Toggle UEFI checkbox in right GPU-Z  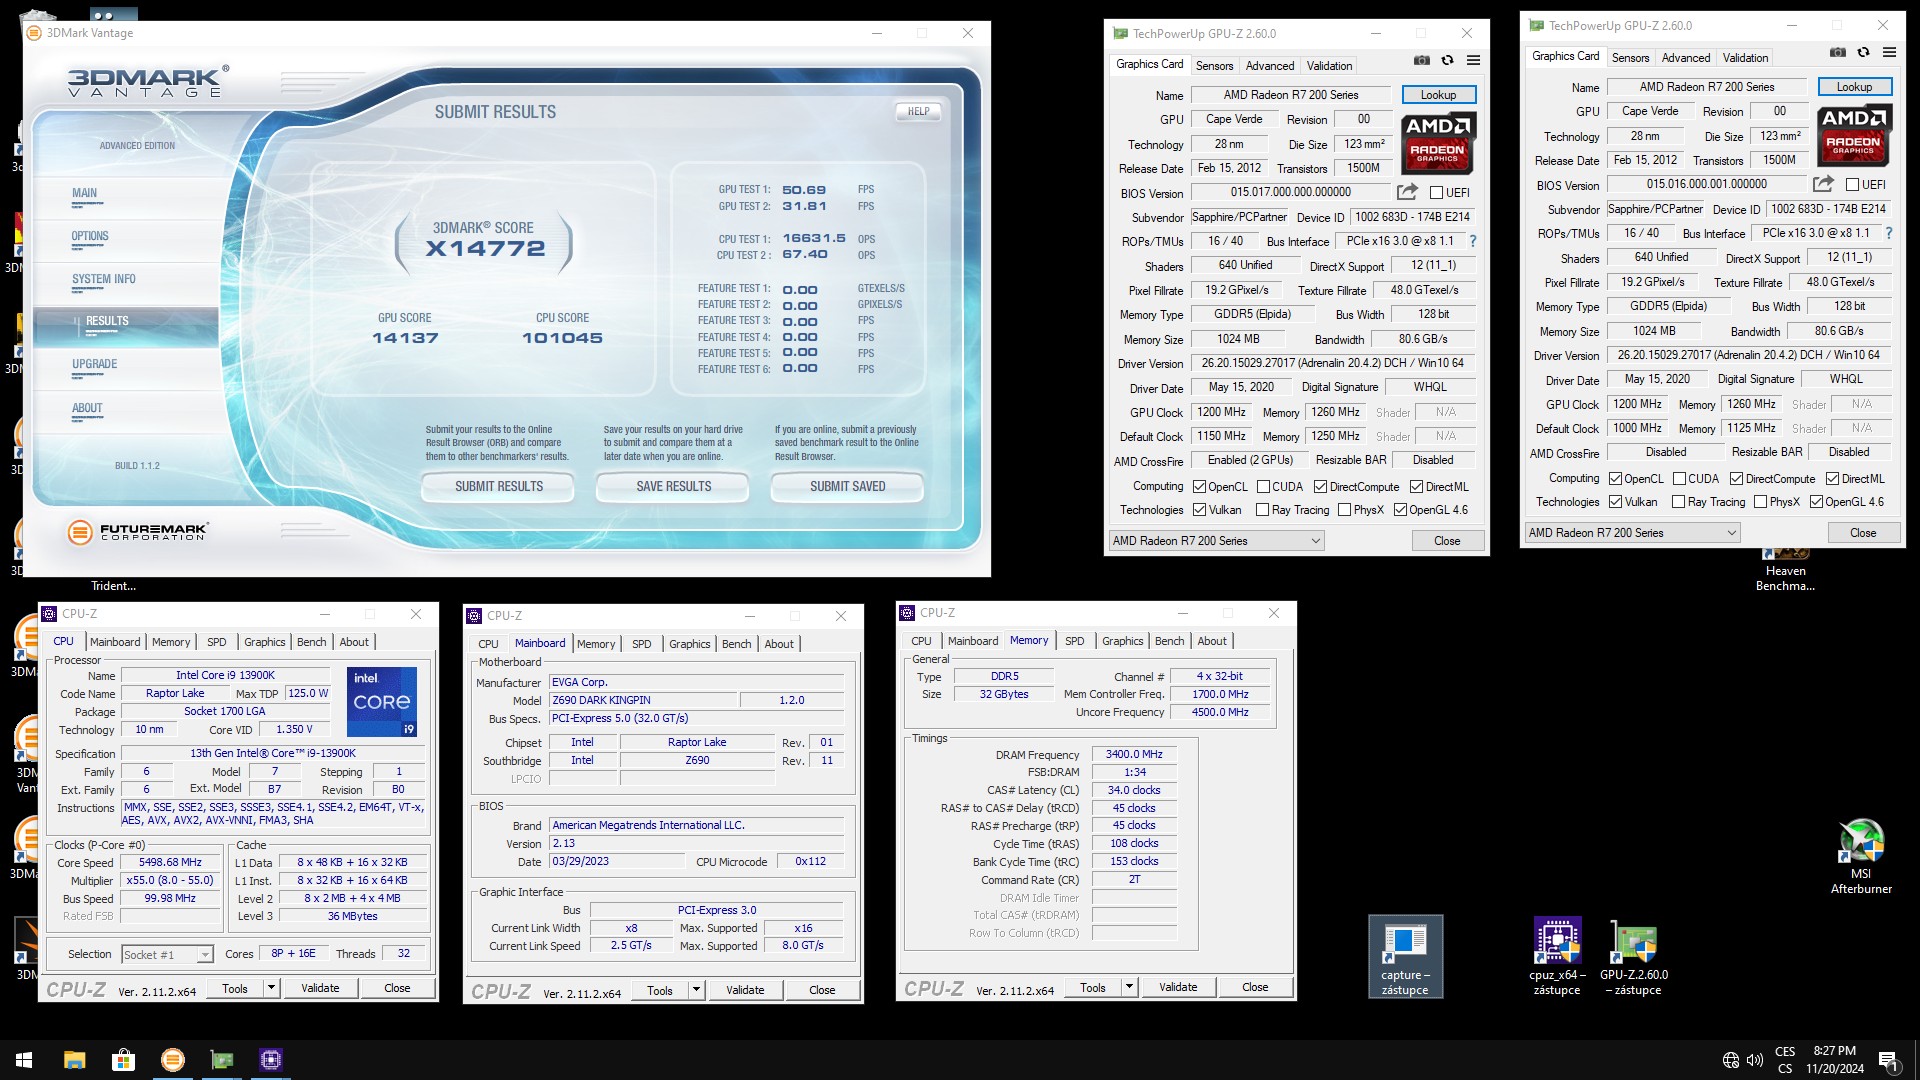[1852, 185]
